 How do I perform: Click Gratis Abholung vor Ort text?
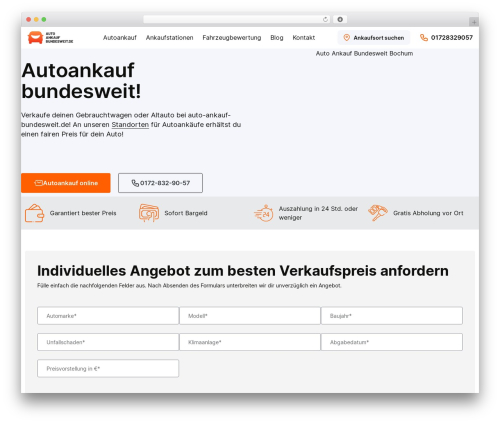(428, 213)
